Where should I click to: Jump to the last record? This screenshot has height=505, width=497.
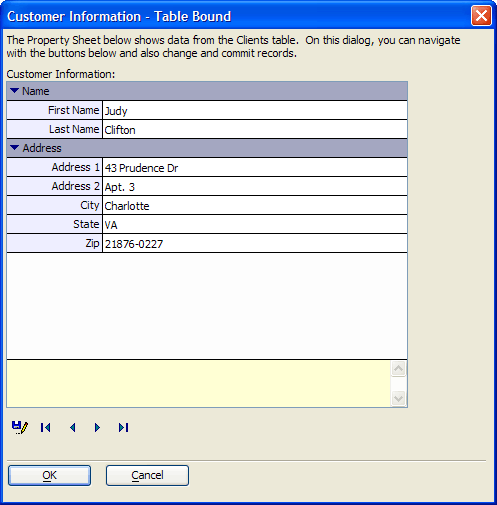[123, 427]
